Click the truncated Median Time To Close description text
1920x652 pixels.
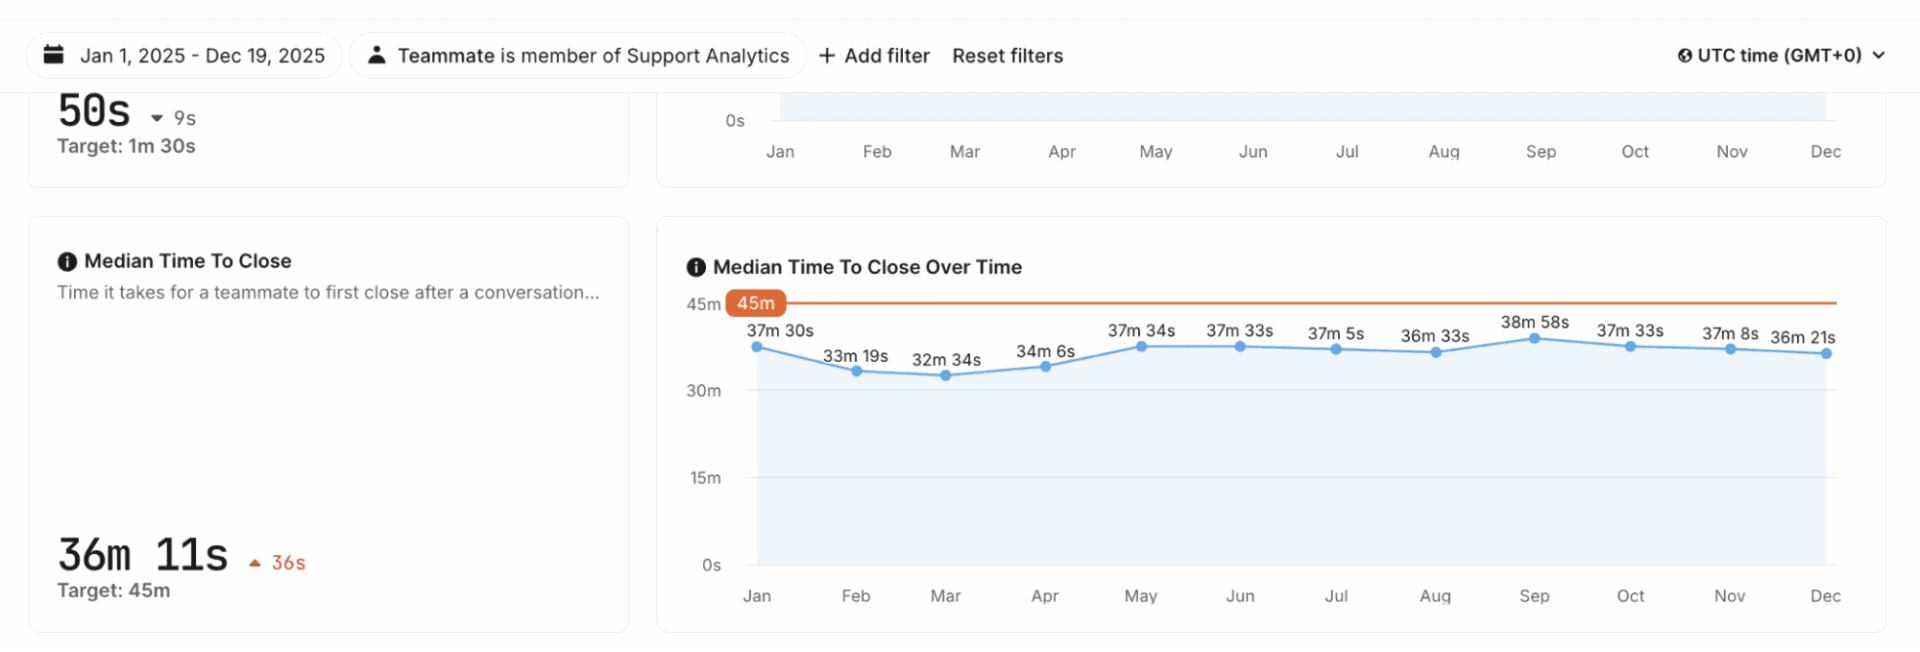(x=328, y=292)
